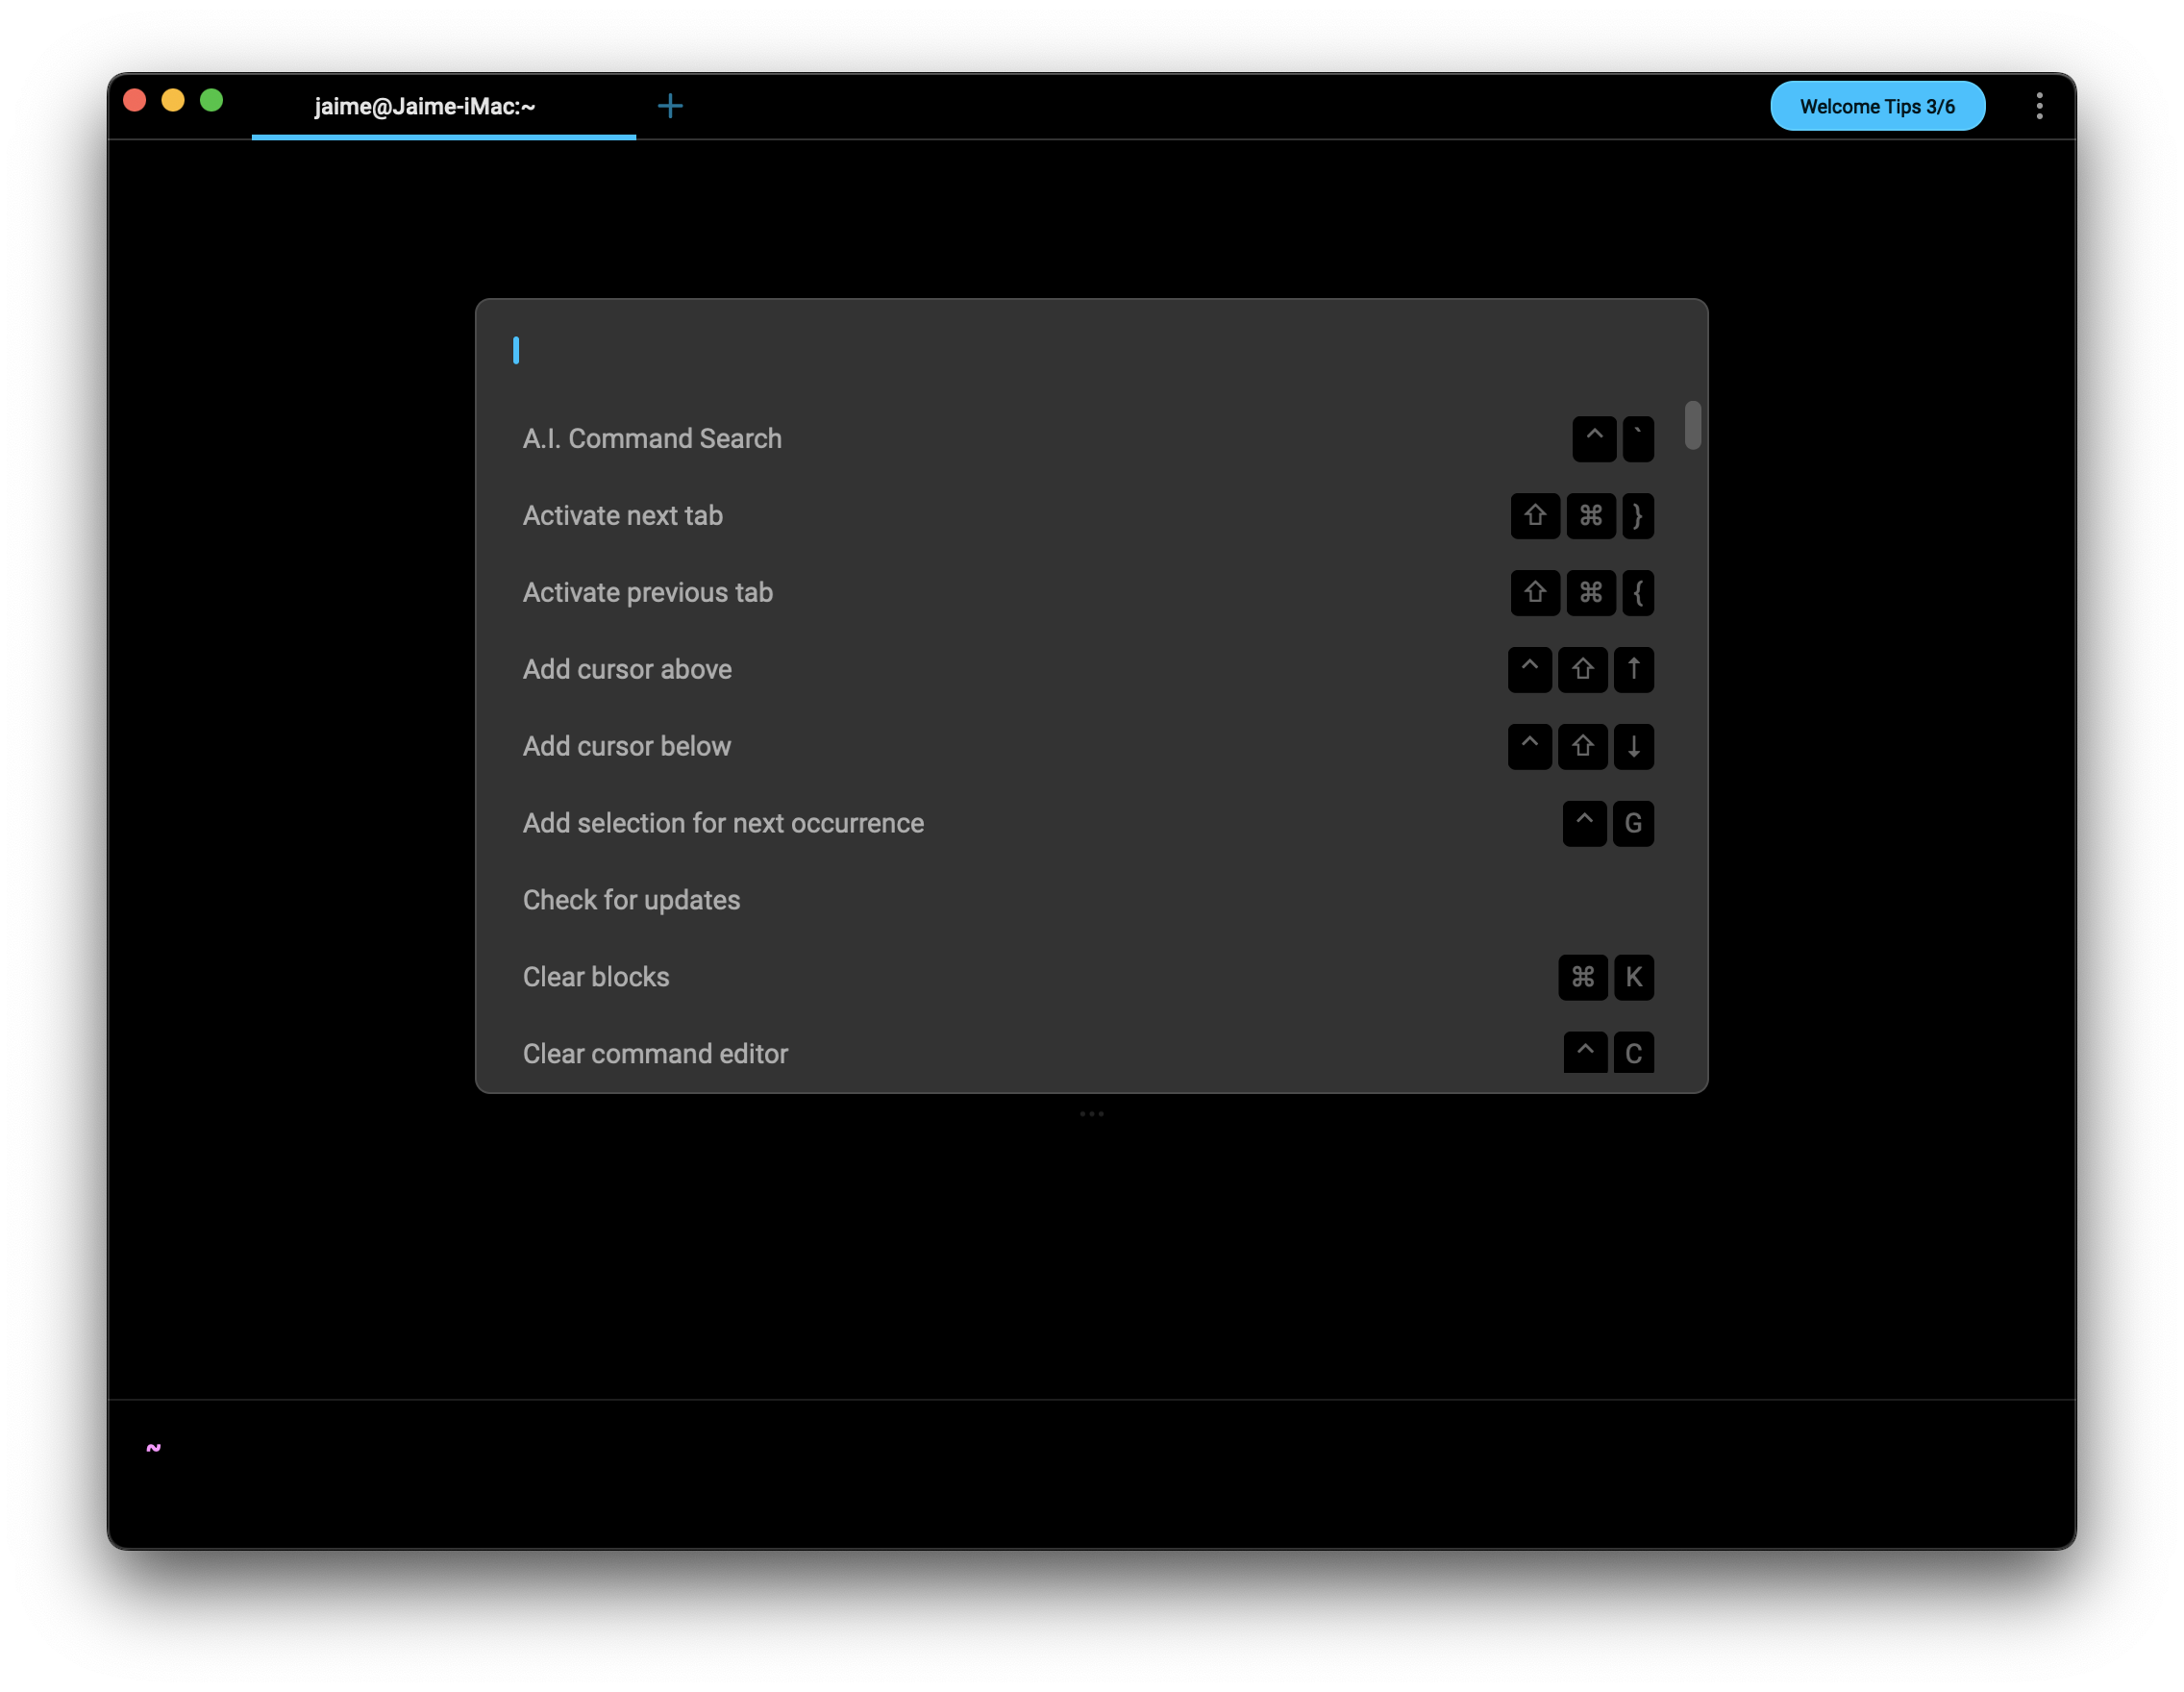Pick Add selection for next occurrence
Screen dimensions: 2184x1692
[723, 824]
